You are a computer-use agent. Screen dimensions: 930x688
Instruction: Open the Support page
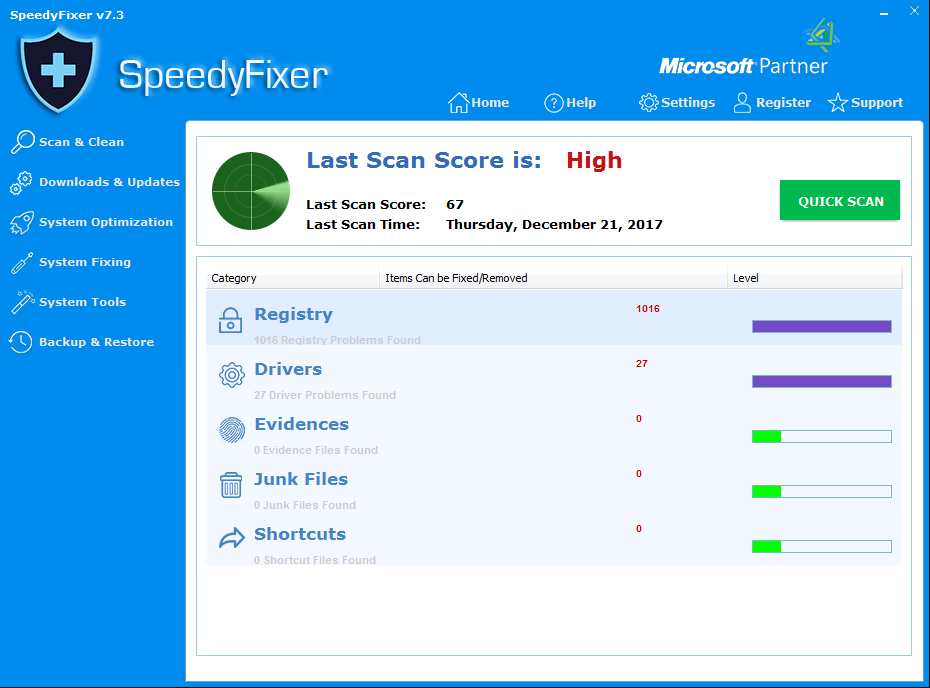click(865, 103)
